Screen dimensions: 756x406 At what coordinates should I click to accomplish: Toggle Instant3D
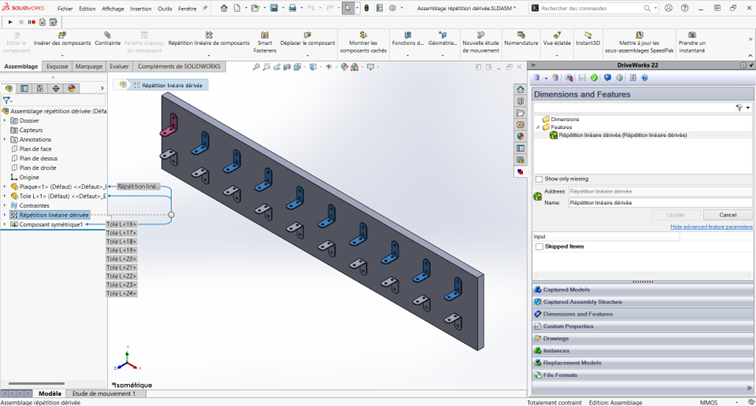[588, 39]
